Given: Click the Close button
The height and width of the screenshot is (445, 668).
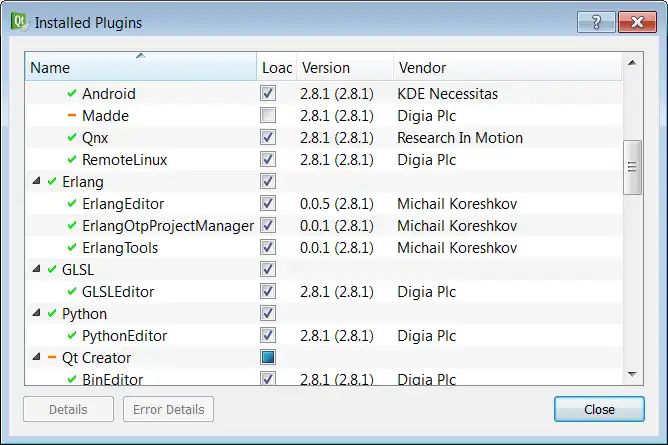Looking at the screenshot, I should pyautogui.click(x=599, y=409).
